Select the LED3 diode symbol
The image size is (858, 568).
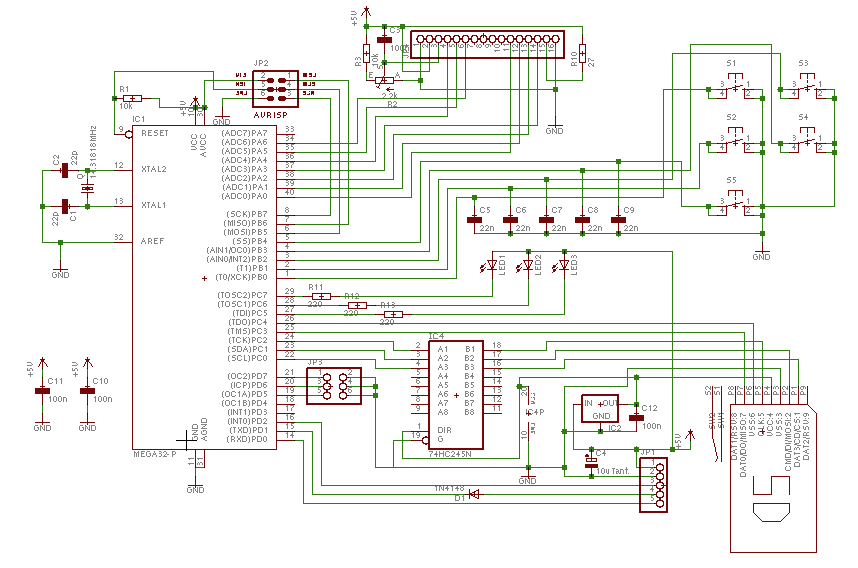click(x=562, y=267)
